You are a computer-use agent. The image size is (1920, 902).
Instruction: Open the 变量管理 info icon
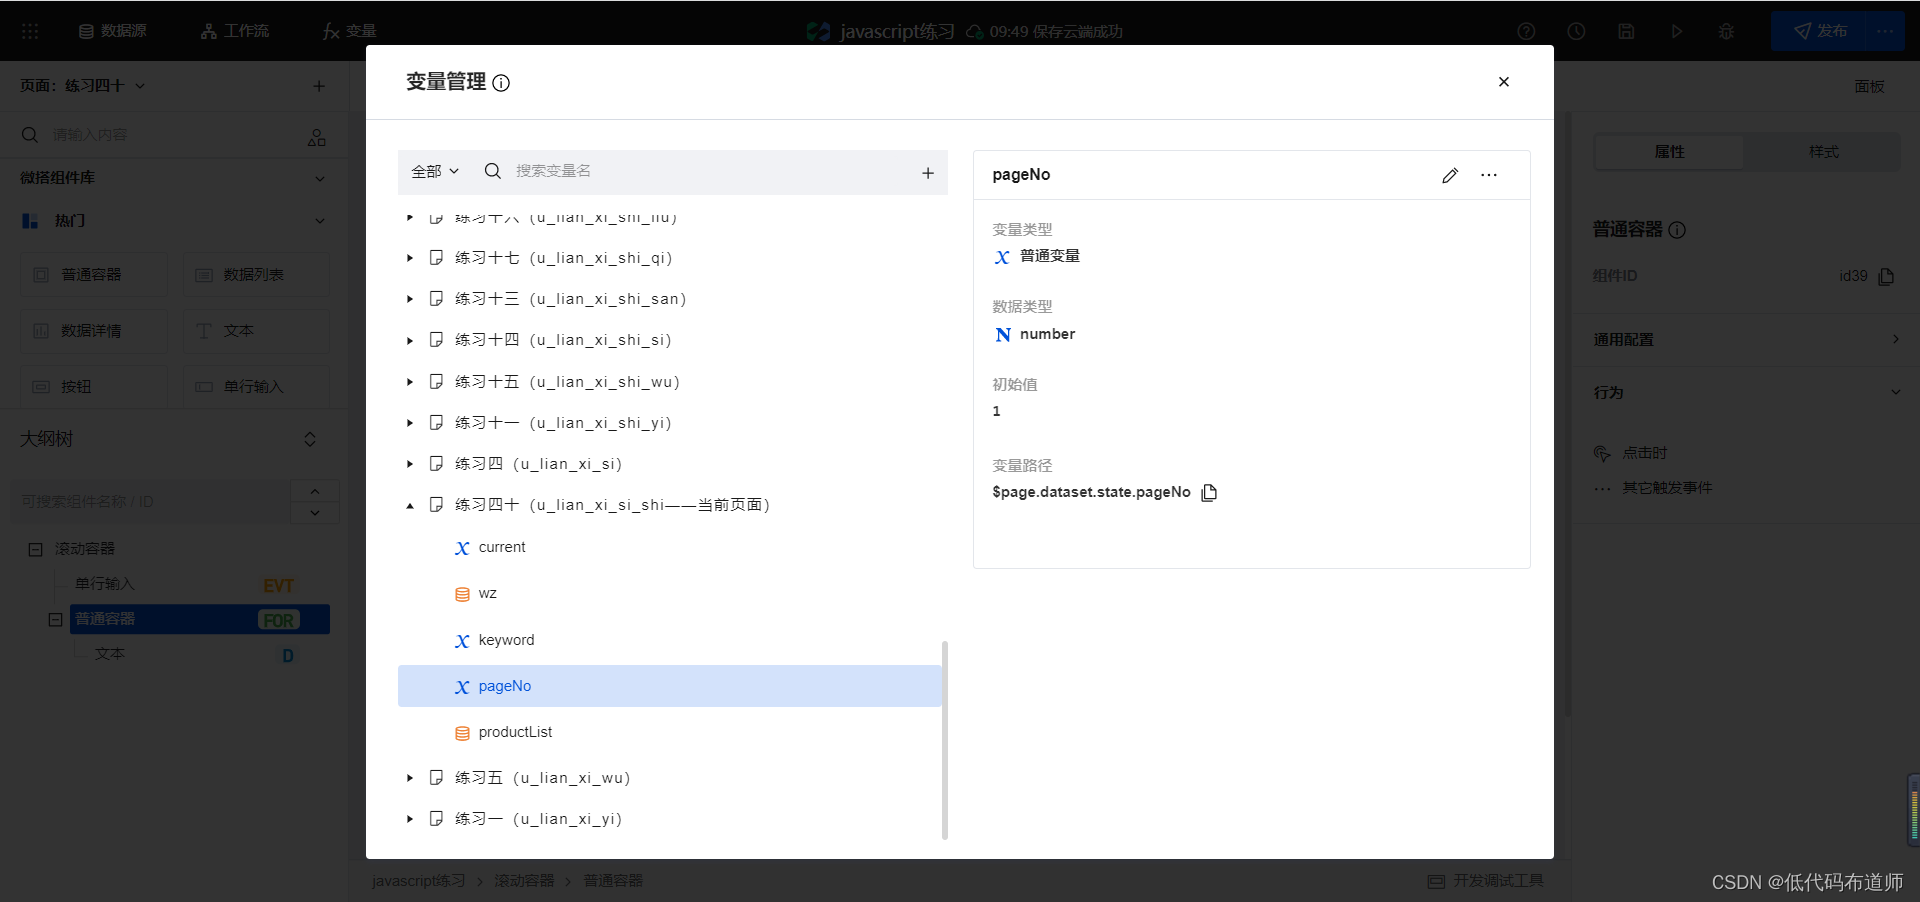click(501, 83)
